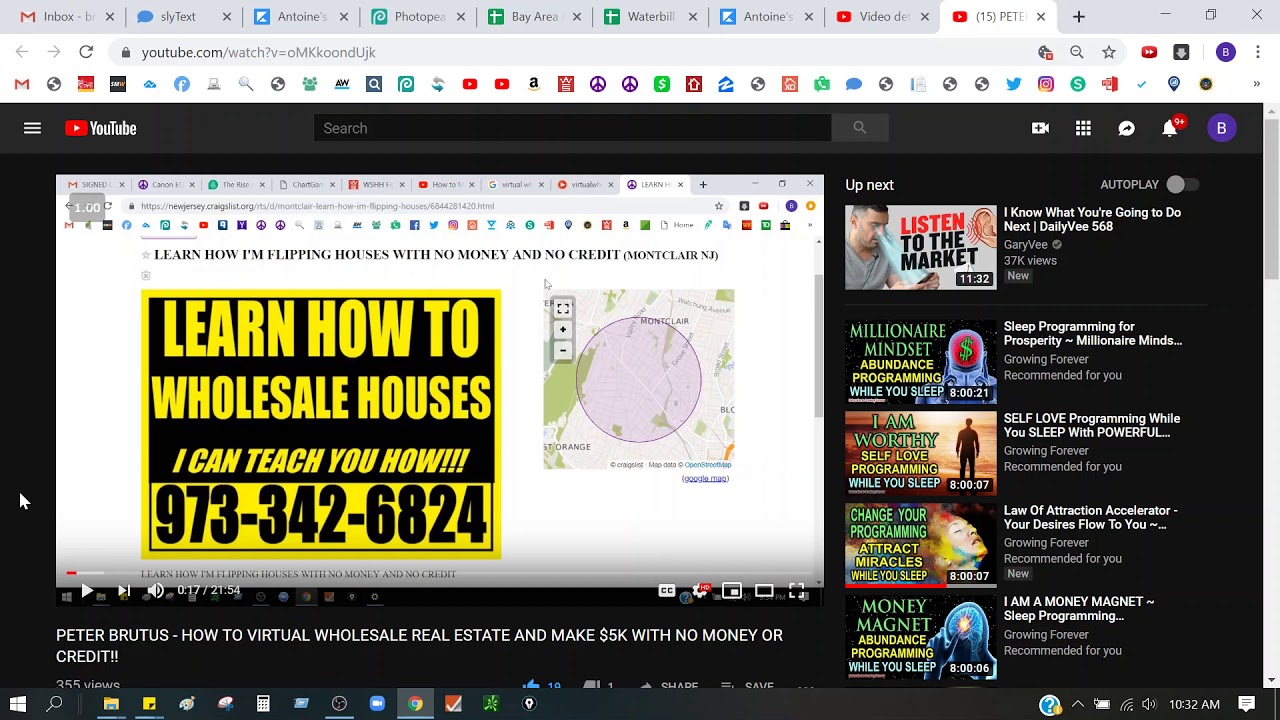Click the clock showing 10:32 AM

point(1194,704)
